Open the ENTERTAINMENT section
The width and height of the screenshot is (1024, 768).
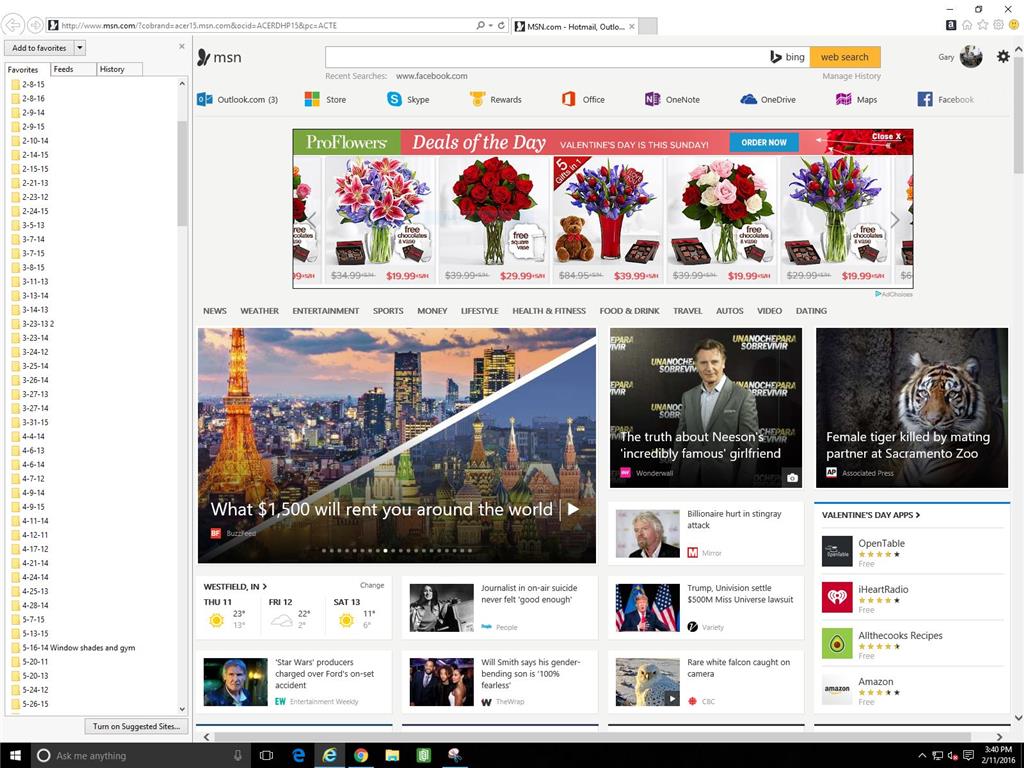tap(325, 311)
